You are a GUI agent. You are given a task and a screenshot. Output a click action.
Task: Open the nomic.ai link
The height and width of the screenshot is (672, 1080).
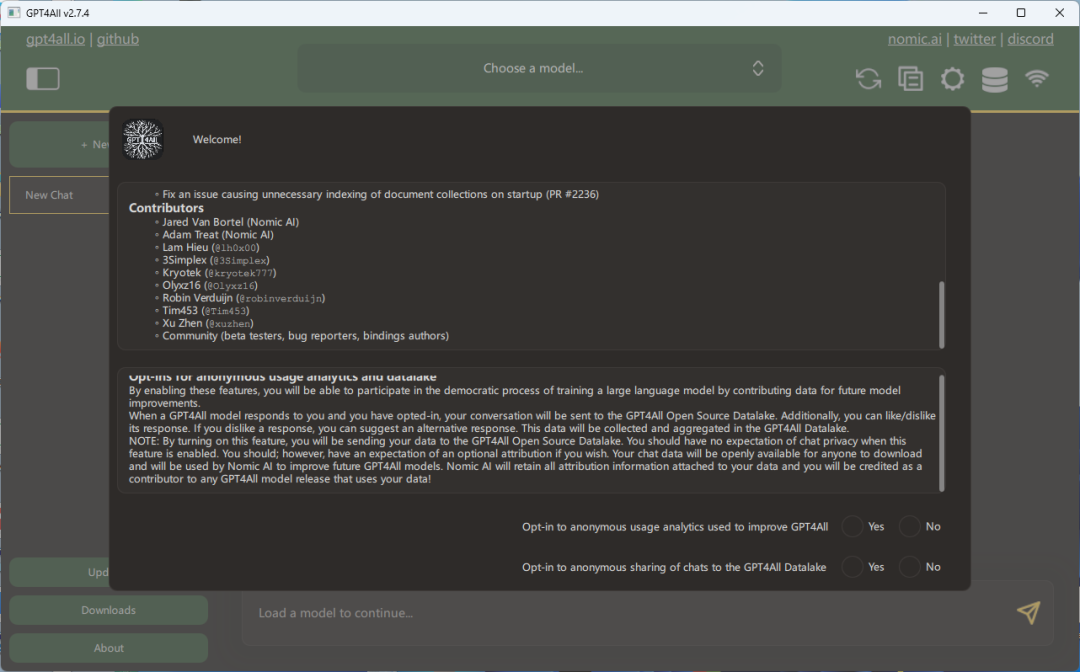coord(915,39)
